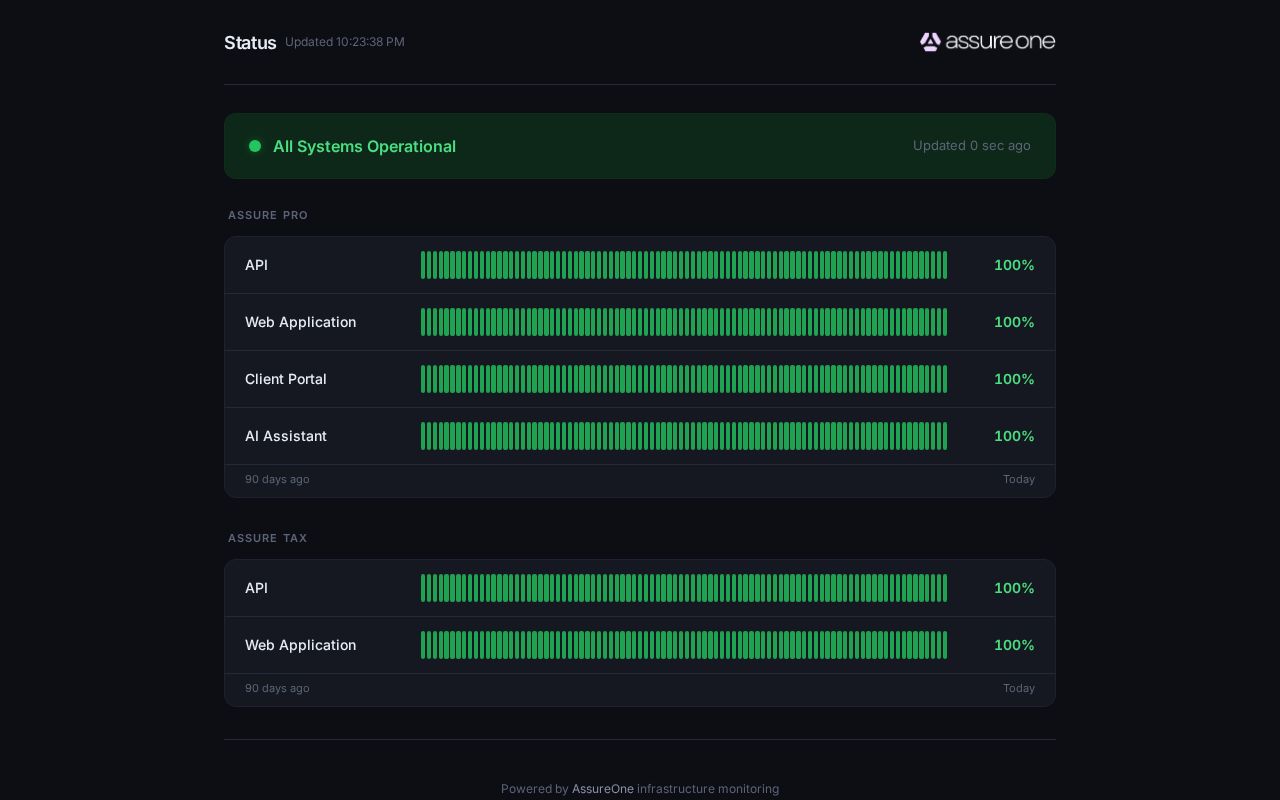
Task: Click 100% for Assure Pro Web Application
Action: (1014, 322)
